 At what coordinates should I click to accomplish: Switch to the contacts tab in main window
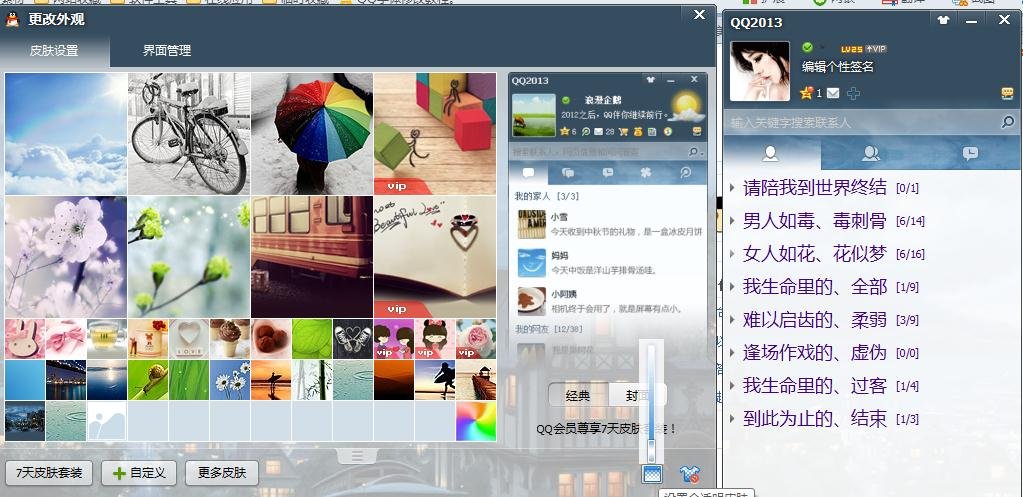click(771, 153)
